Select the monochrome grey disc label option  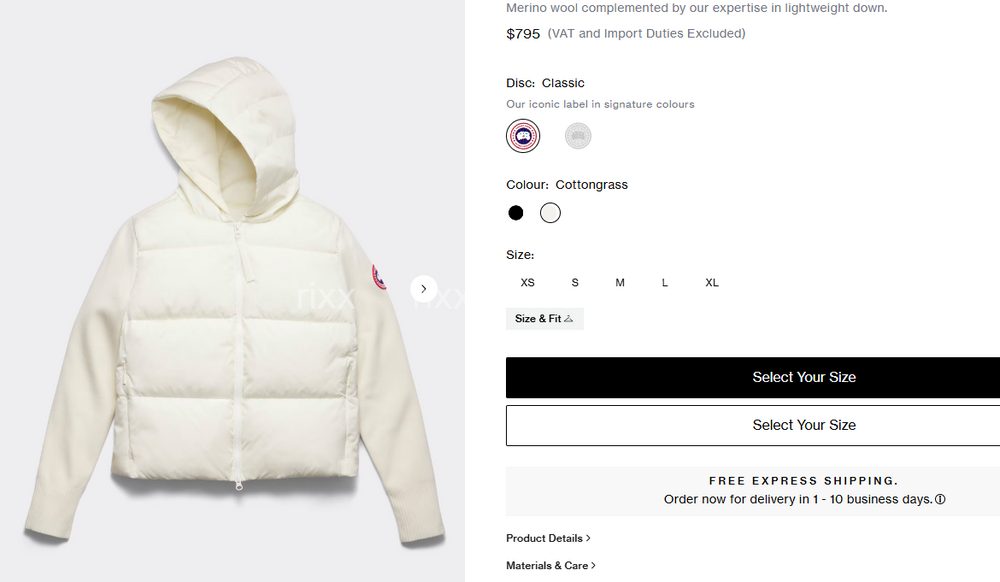(578, 136)
